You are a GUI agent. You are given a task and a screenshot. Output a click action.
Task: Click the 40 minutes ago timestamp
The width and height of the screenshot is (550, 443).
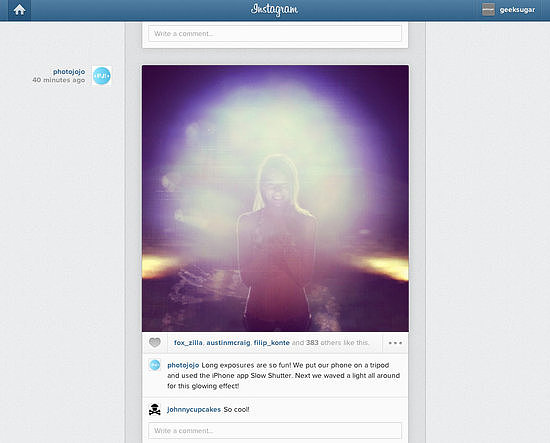coord(59,80)
